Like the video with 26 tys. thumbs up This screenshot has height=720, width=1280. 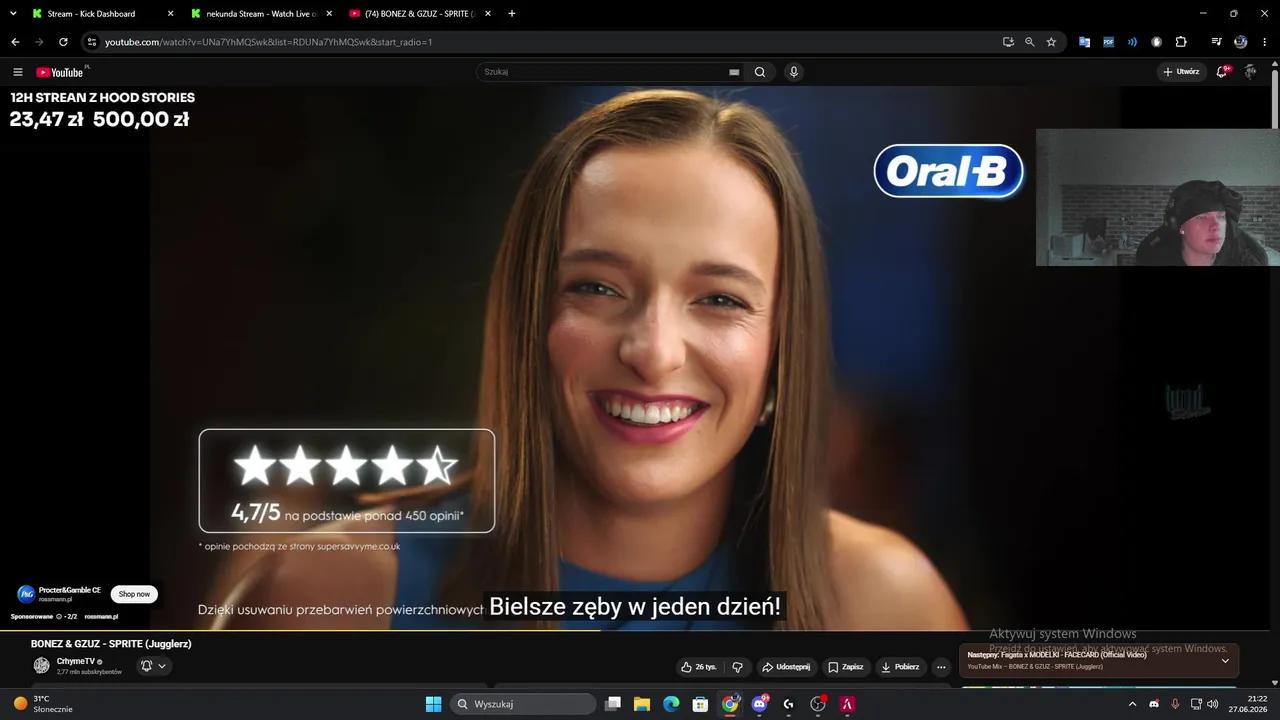[x=699, y=667]
